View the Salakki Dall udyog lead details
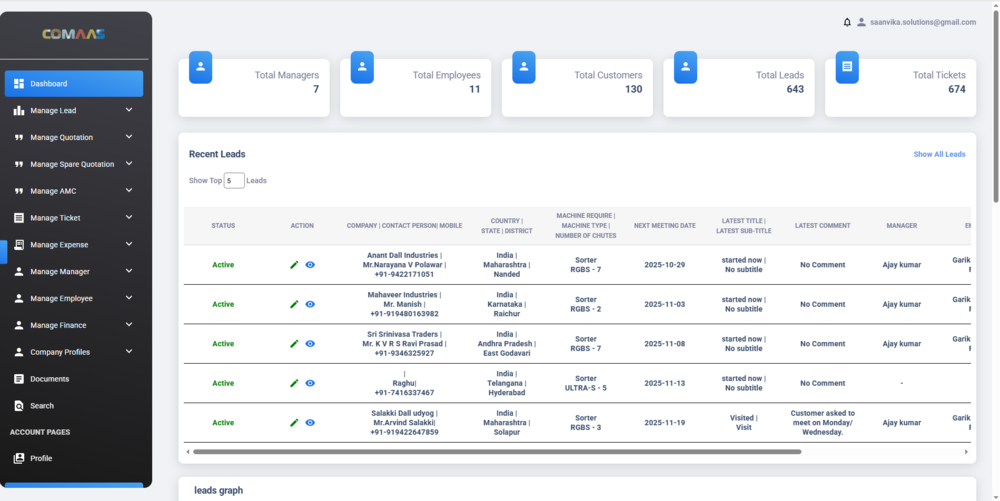This screenshot has width=1000, height=501. tap(310, 423)
